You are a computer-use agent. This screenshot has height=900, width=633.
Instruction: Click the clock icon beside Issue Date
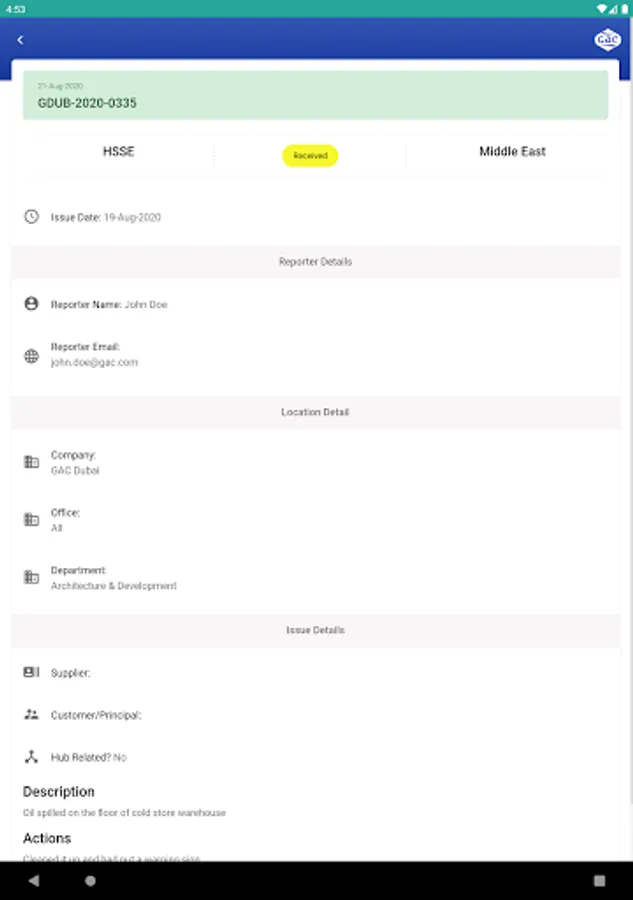31,216
